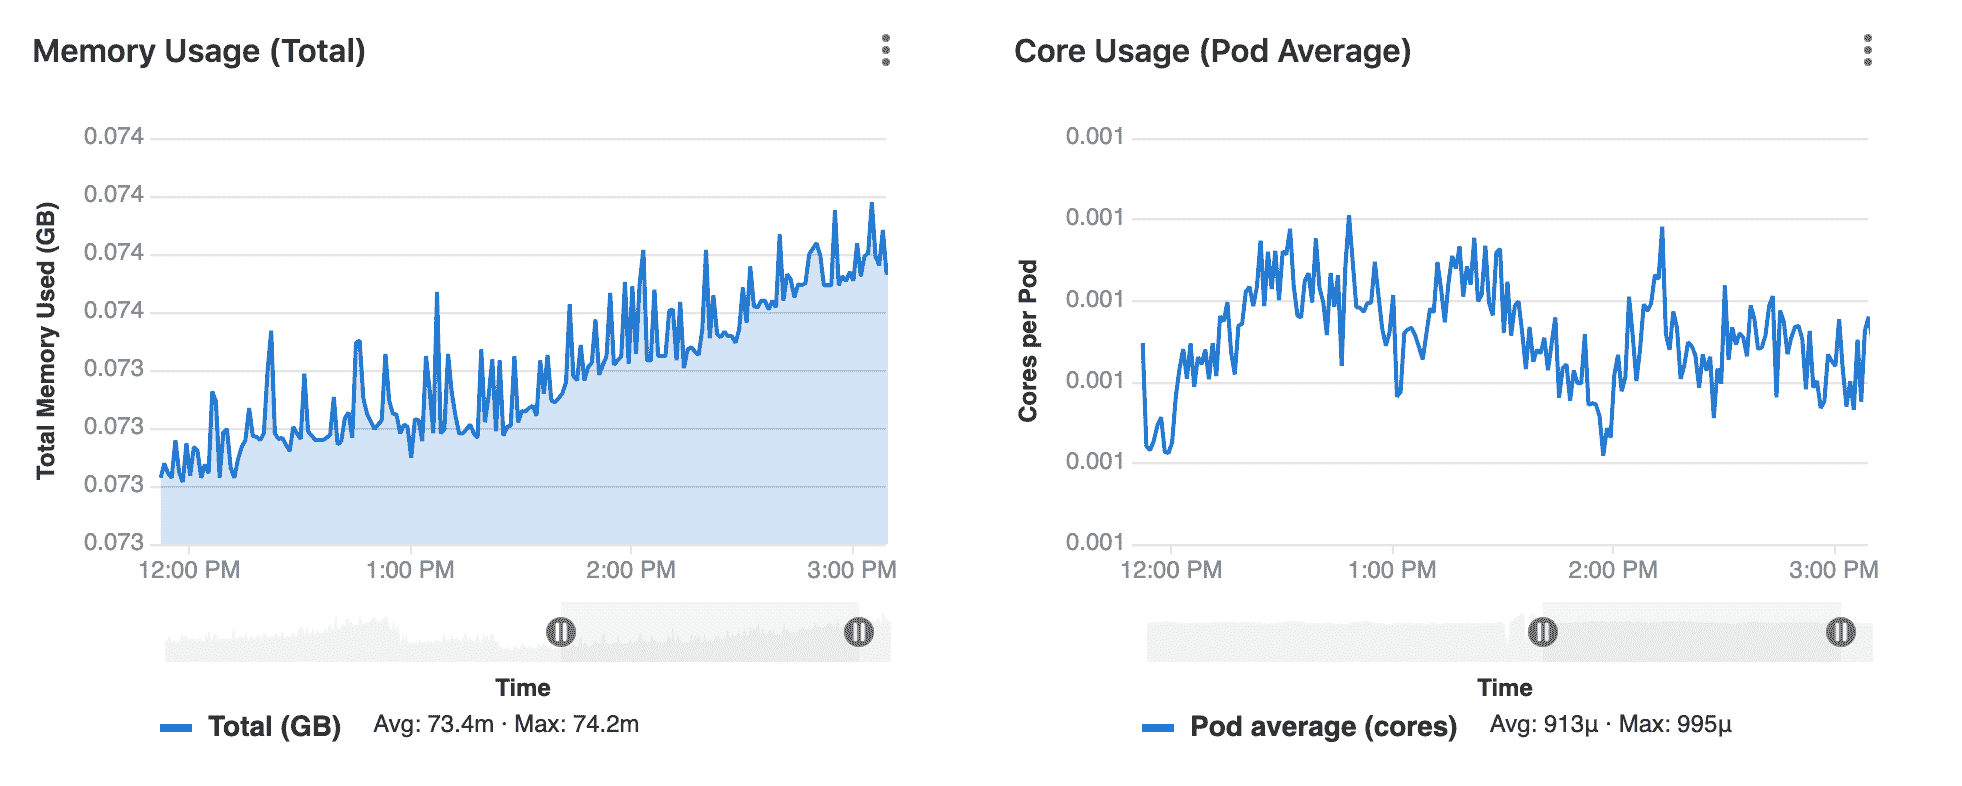Click the Pod average (cores) legend swatch
This screenshot has width=1962, height=786.
(x=1158, y=728)
